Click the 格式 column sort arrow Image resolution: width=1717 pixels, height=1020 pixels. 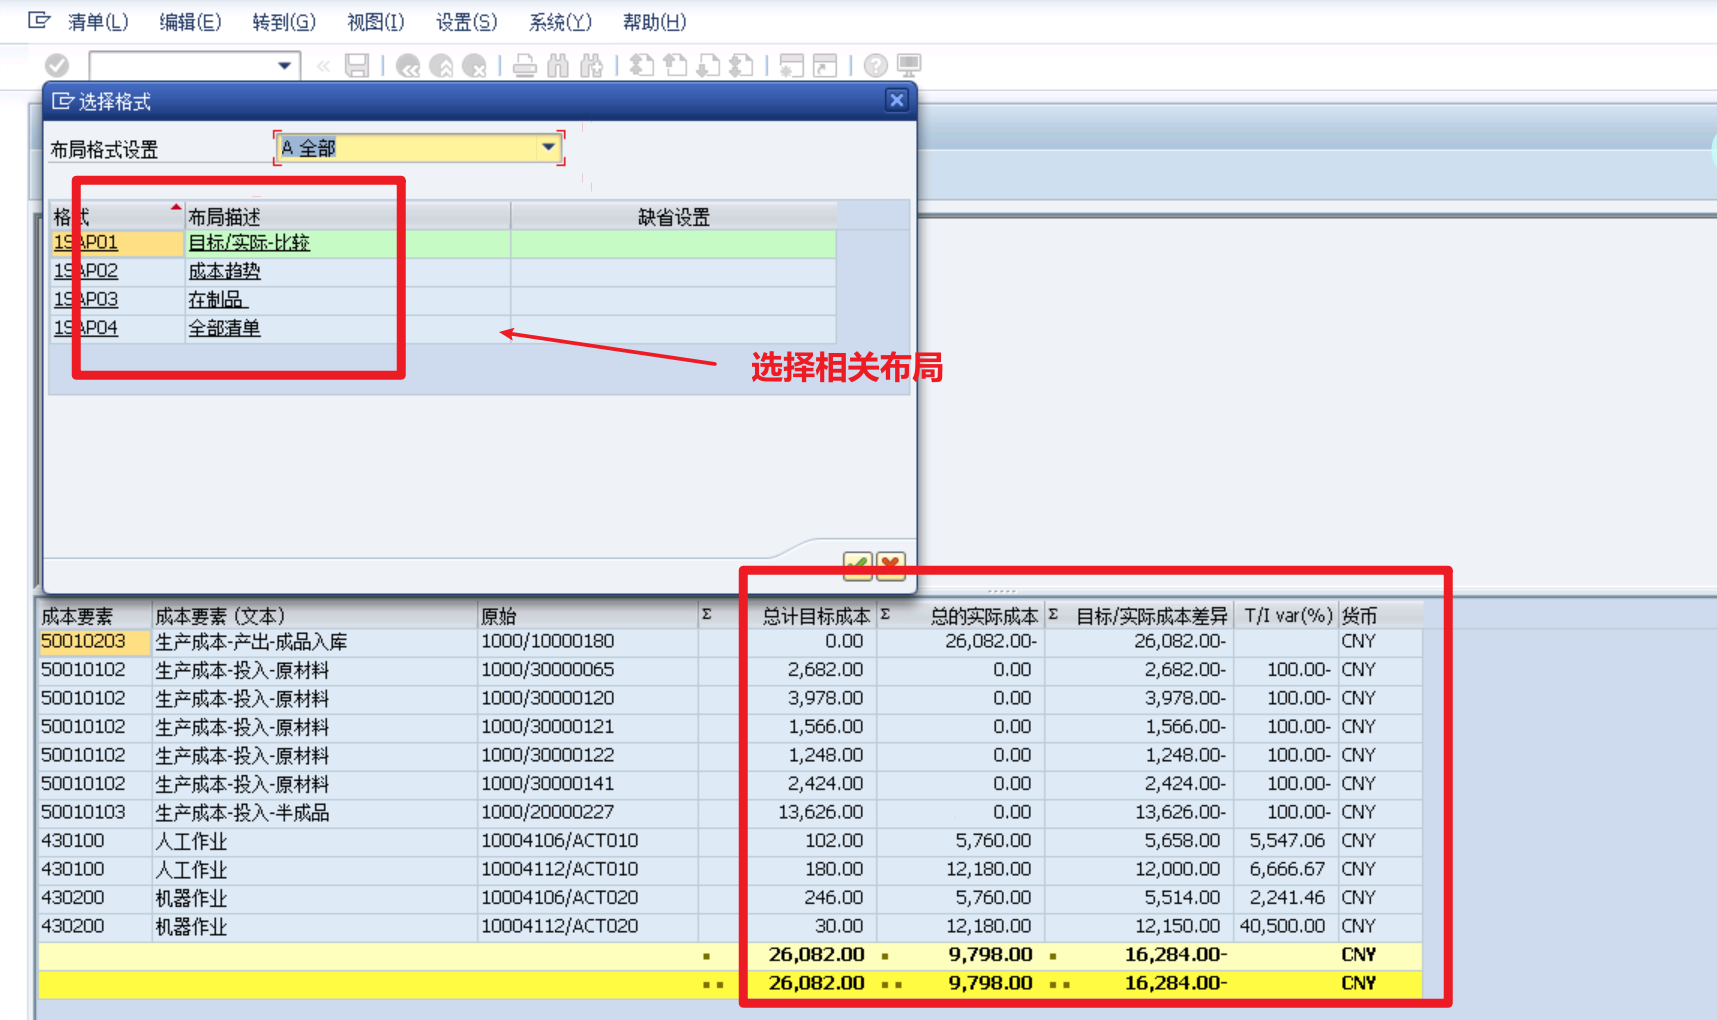click(176, 208)
